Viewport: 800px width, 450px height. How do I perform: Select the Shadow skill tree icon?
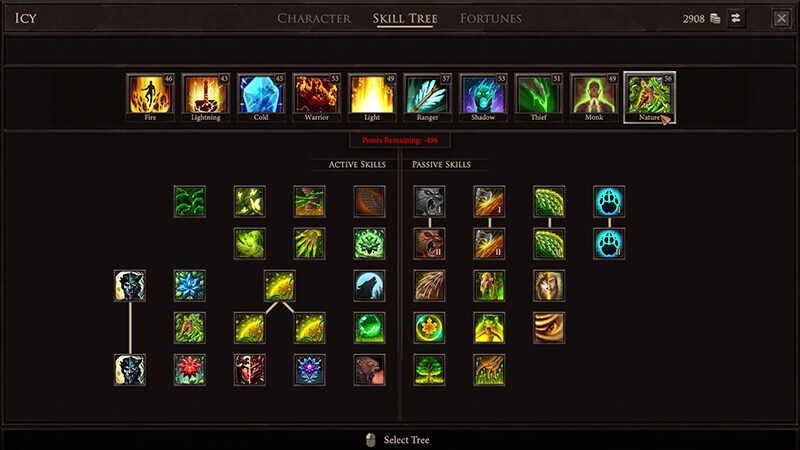click(x=483, y=97)
